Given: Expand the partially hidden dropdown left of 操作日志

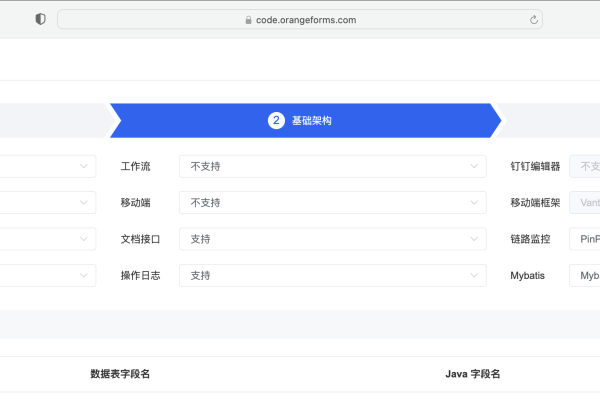Looking at the screenshot, I should tap(48, 276).
